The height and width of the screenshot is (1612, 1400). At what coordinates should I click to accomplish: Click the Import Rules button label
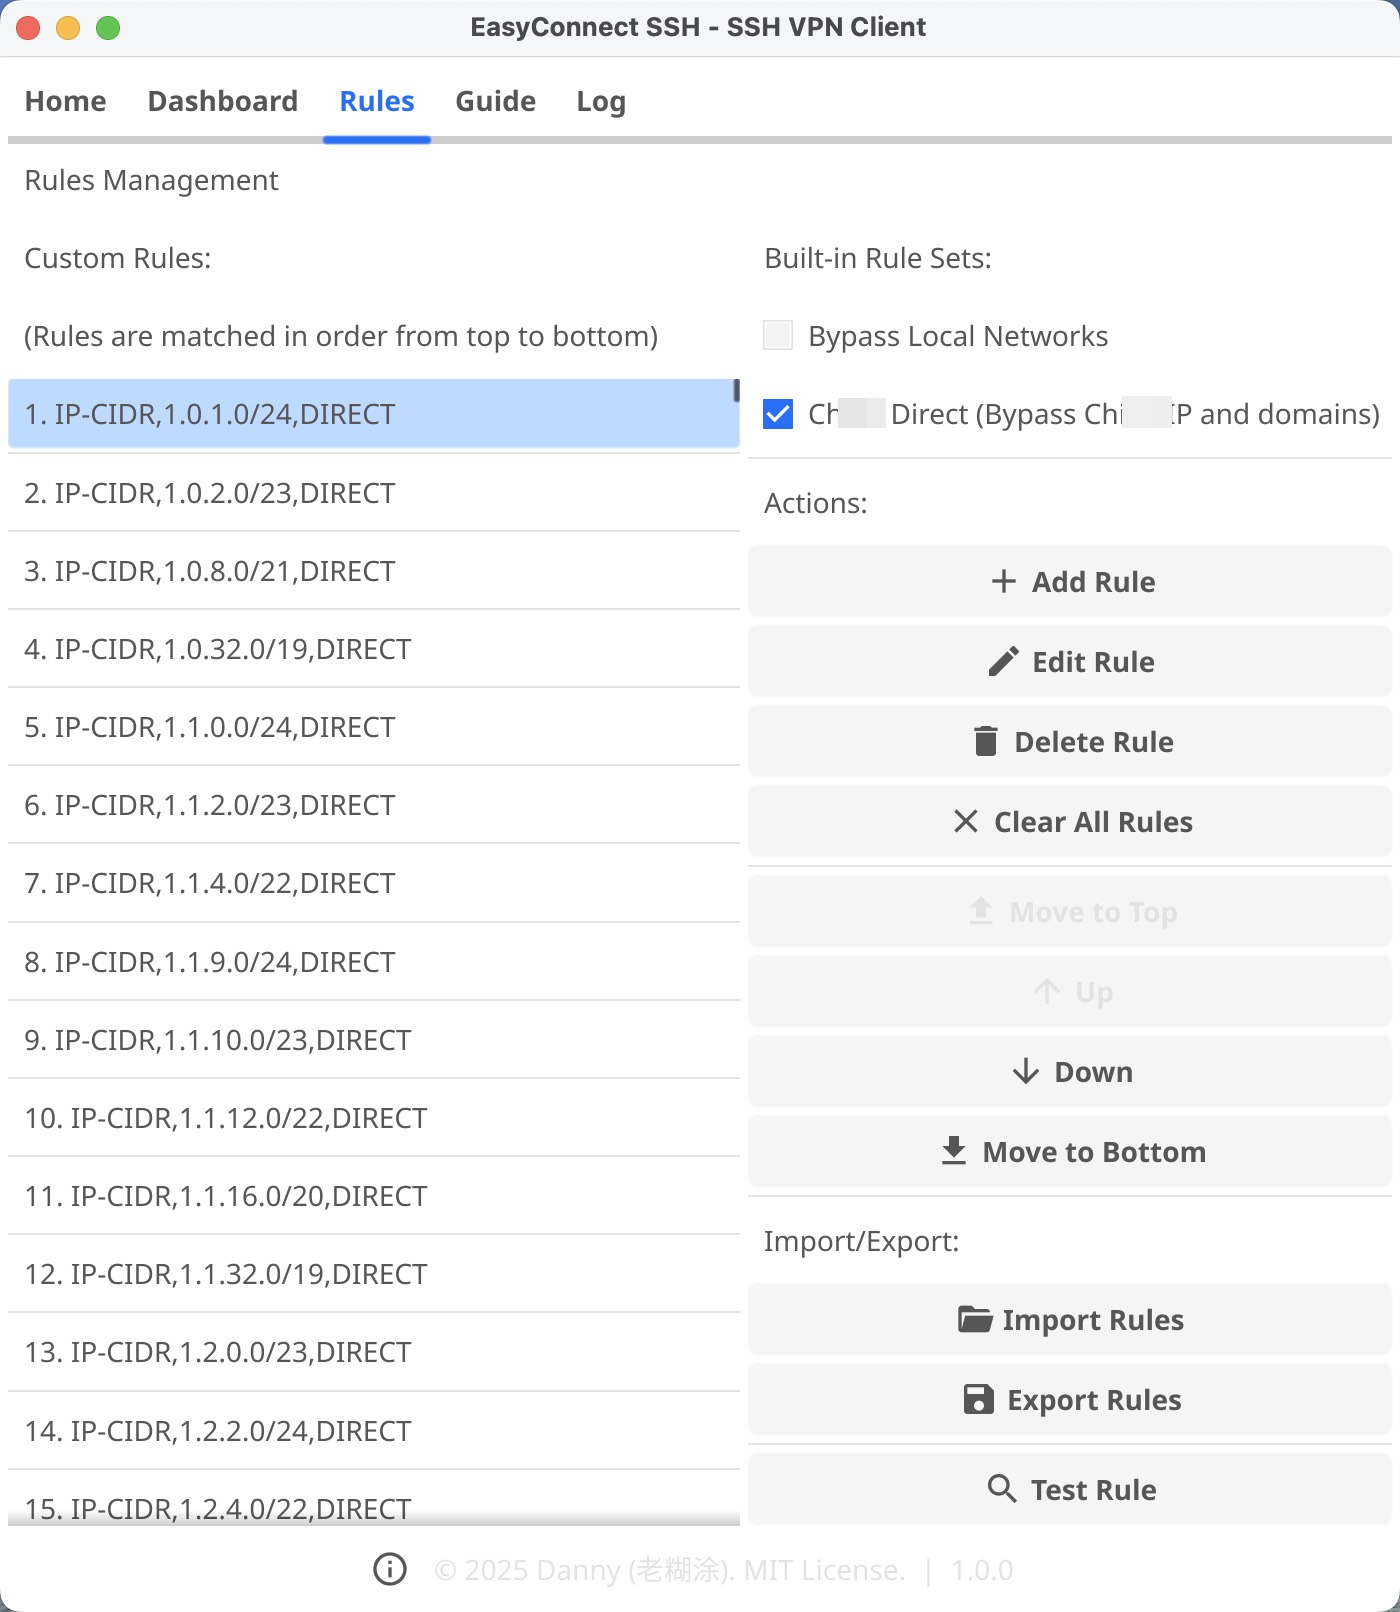click(1093, 1319)
